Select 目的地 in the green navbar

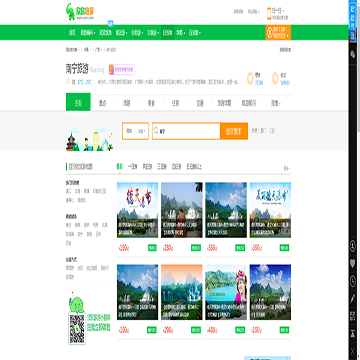click(x=168, y=33)
